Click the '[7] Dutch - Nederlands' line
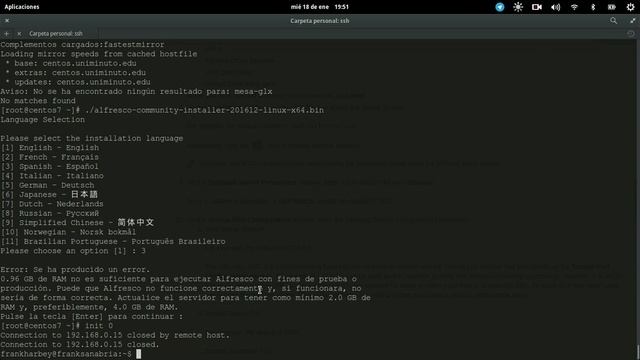Screen dimensions: 640x360 click(52, 204)
